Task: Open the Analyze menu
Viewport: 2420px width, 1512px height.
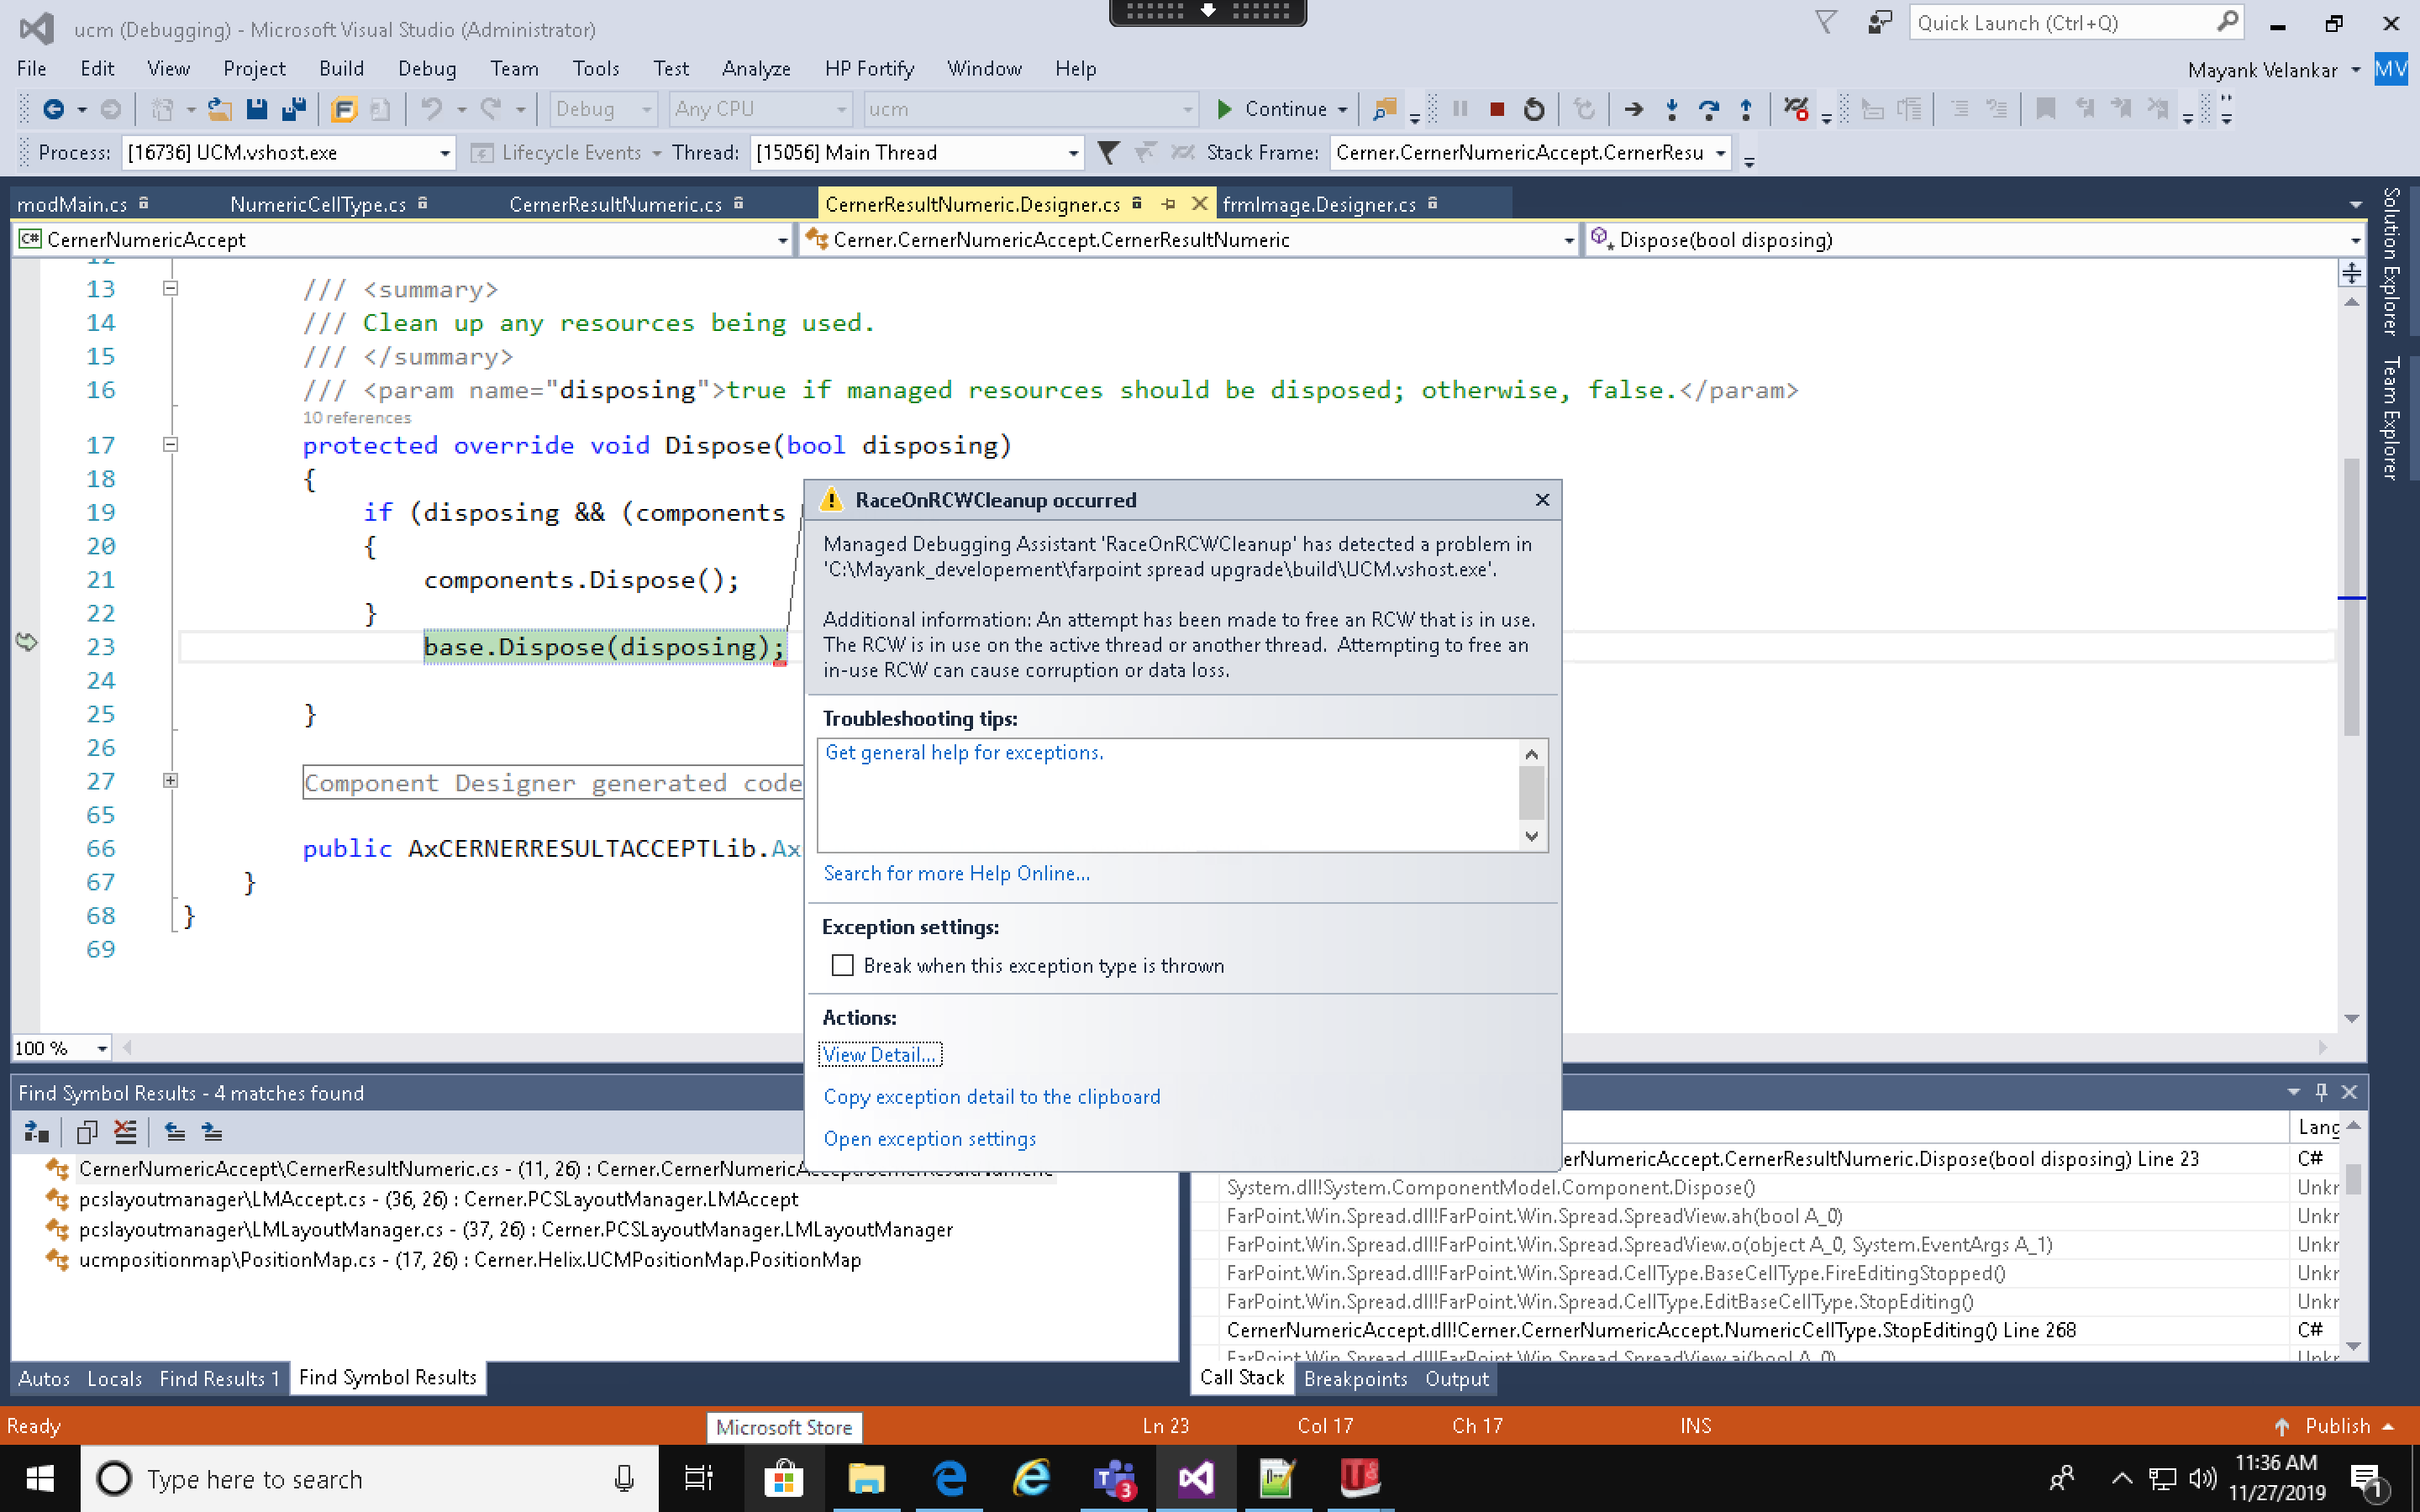Action: pos(756,68)
